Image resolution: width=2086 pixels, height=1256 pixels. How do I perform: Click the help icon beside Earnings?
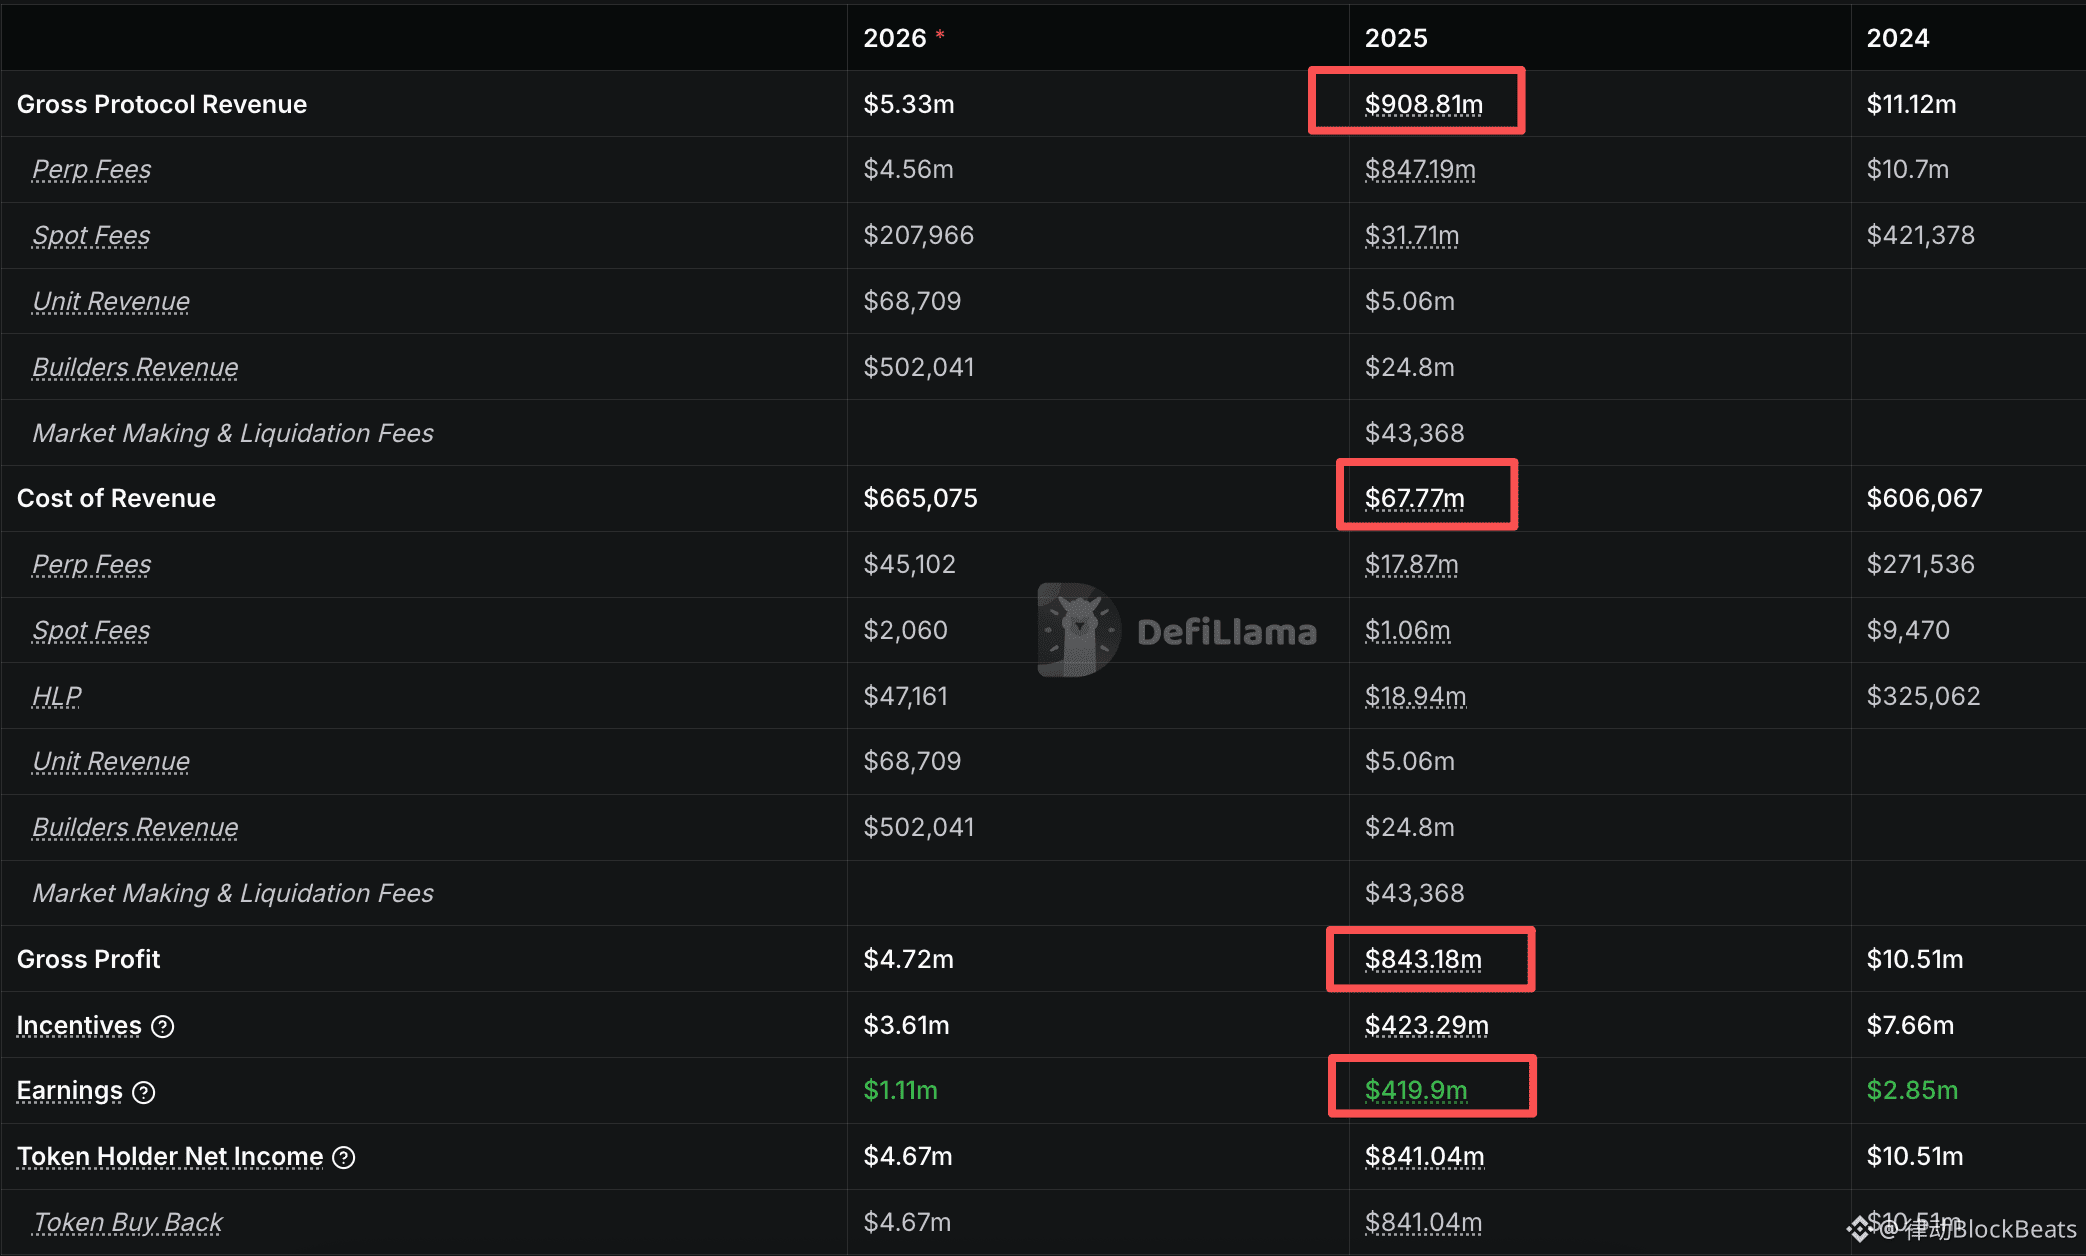(x=144, y=1092)
